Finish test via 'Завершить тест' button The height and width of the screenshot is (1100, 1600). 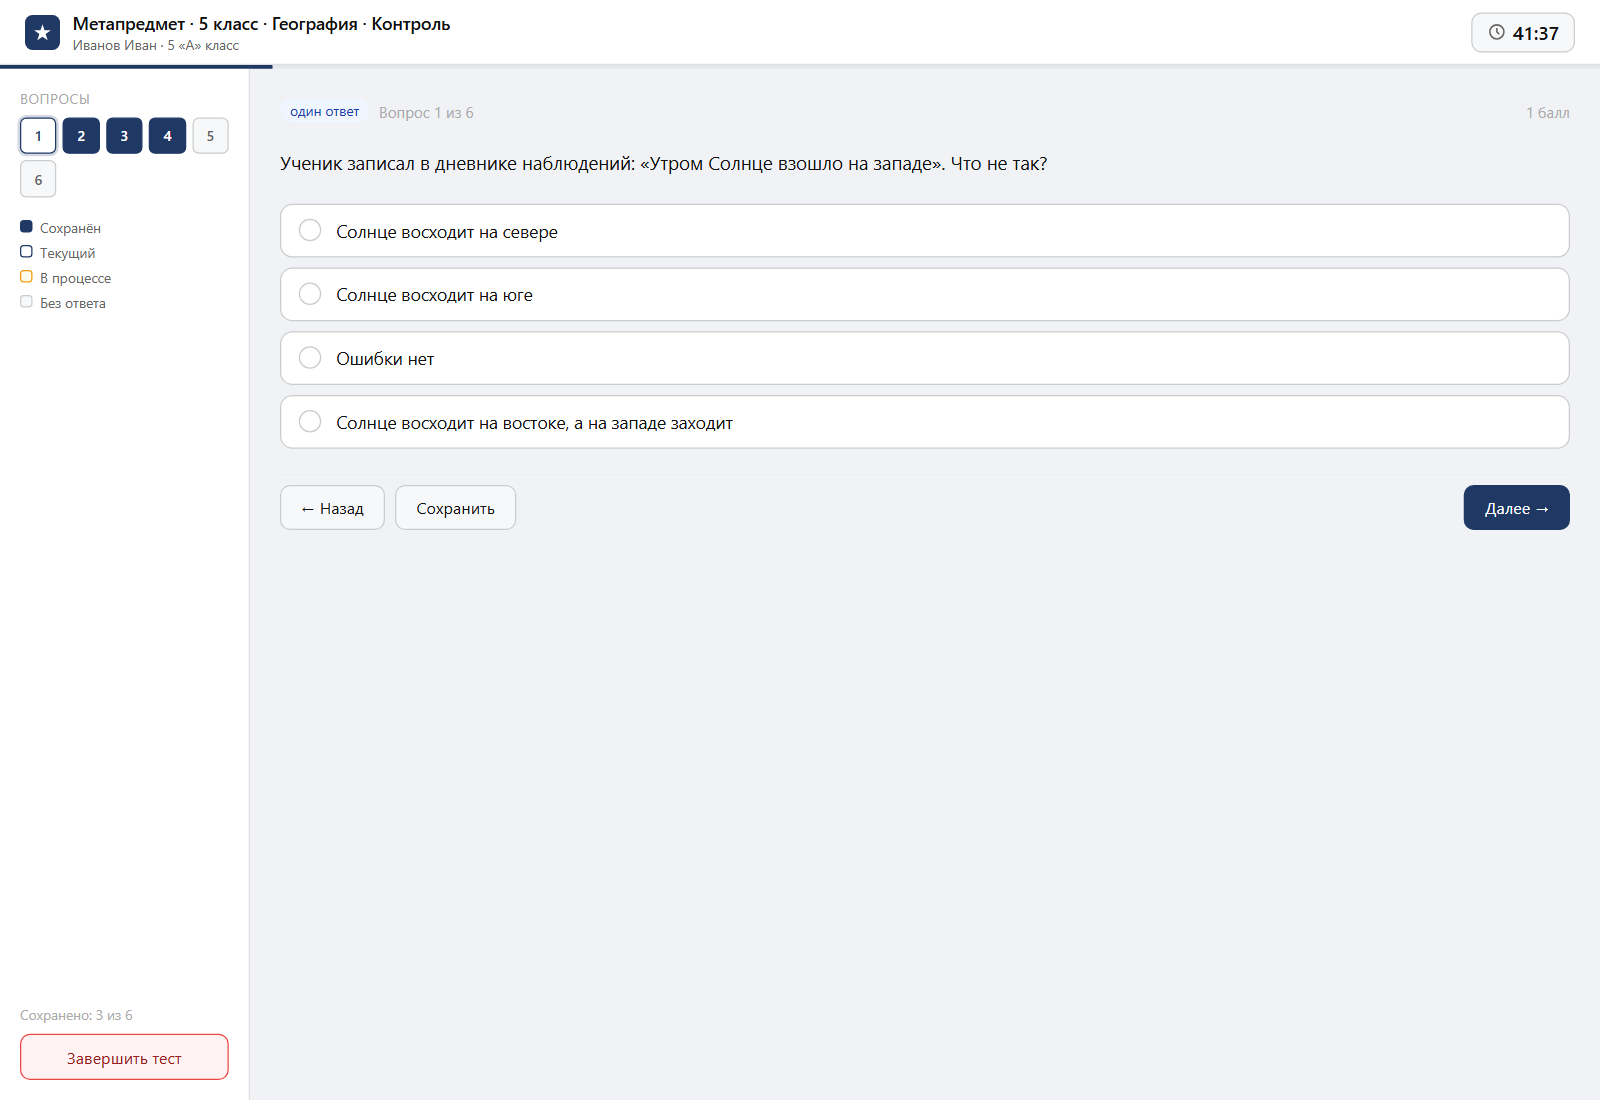[x=124, y=1057]
